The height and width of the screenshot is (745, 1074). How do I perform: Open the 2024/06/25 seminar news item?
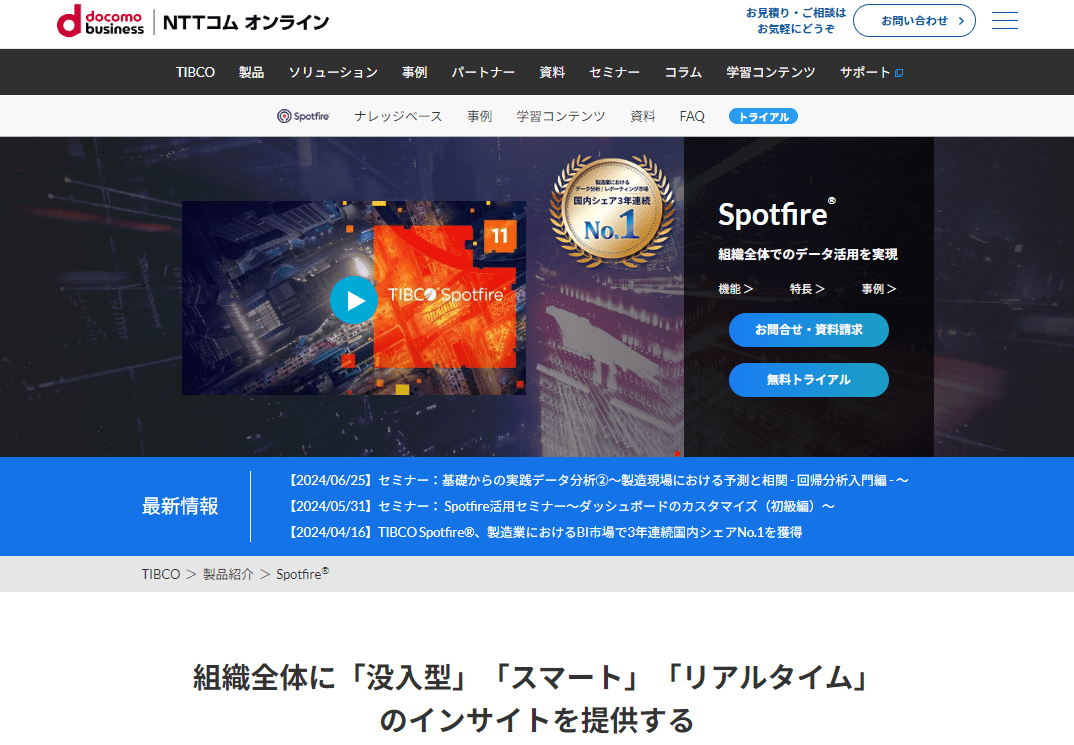597,481
